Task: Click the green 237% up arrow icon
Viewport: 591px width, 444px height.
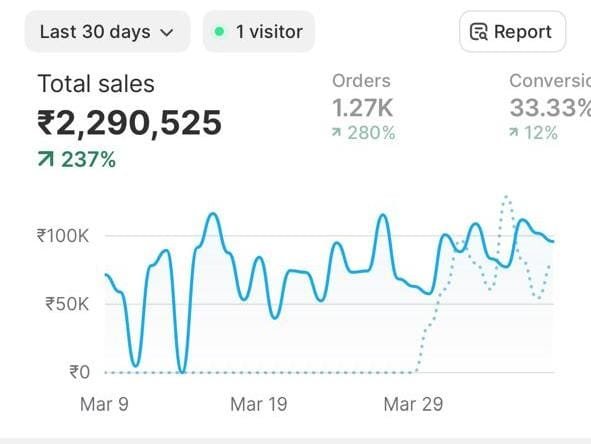Action: pos(46,159)
